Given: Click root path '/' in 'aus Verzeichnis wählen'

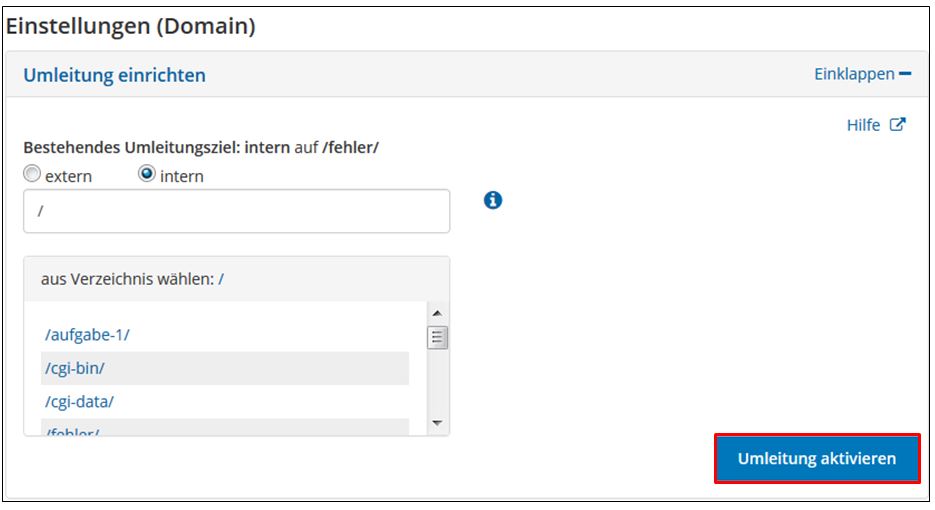Looking at the screenshot, I should [x=221, y=279].
